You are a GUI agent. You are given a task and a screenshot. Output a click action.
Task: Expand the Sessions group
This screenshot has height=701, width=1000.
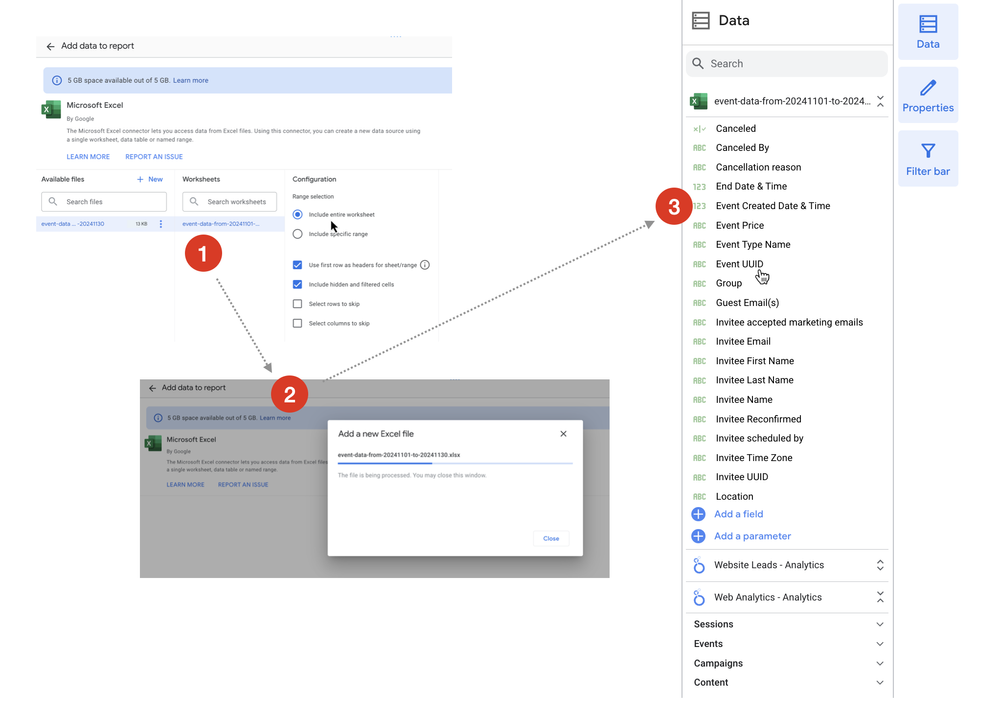coord(880,624)
